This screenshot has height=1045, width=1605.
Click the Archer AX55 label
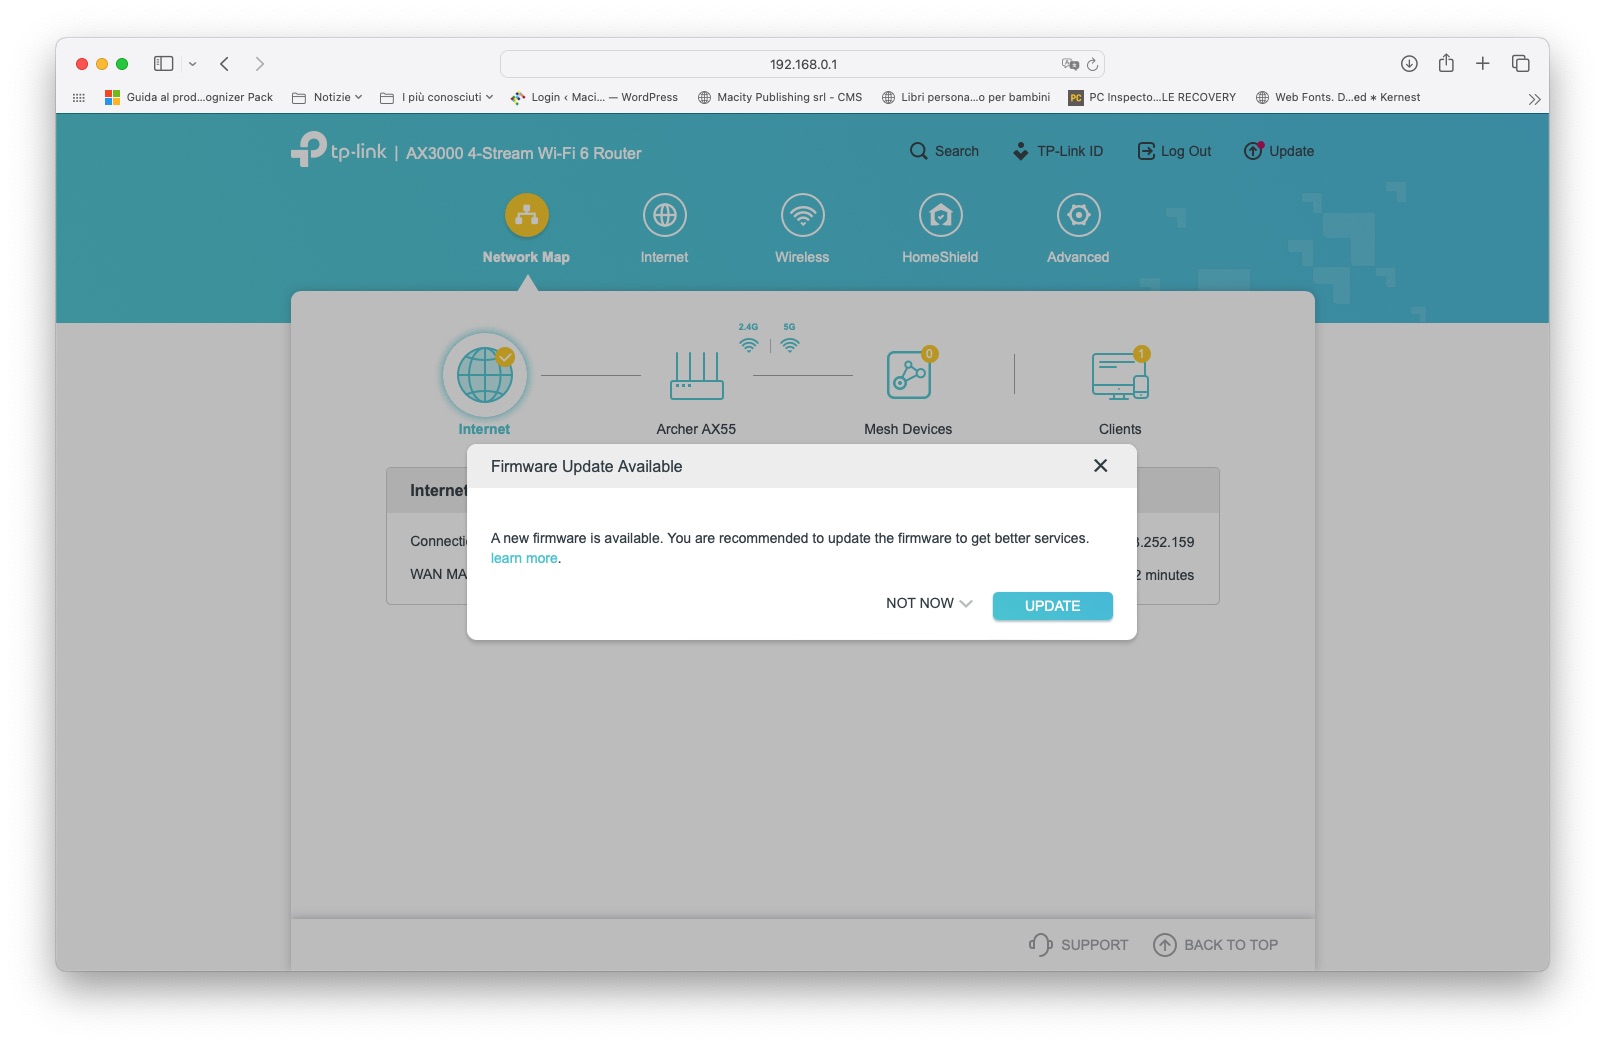696,429
